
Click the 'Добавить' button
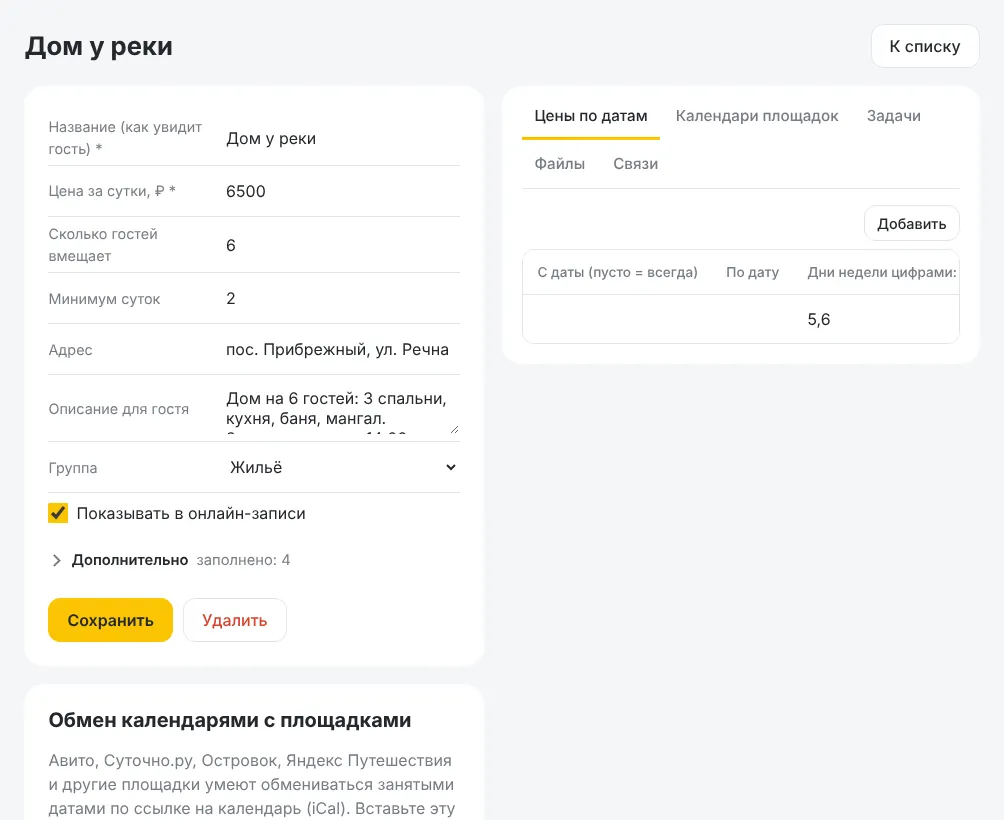(911, 223)
